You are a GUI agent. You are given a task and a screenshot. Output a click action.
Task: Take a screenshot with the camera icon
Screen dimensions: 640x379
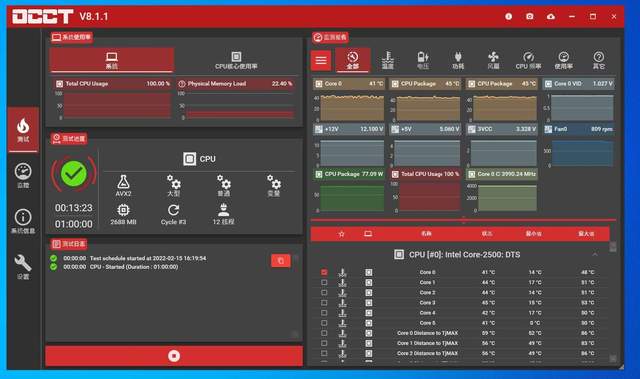[x=529, y=17]
